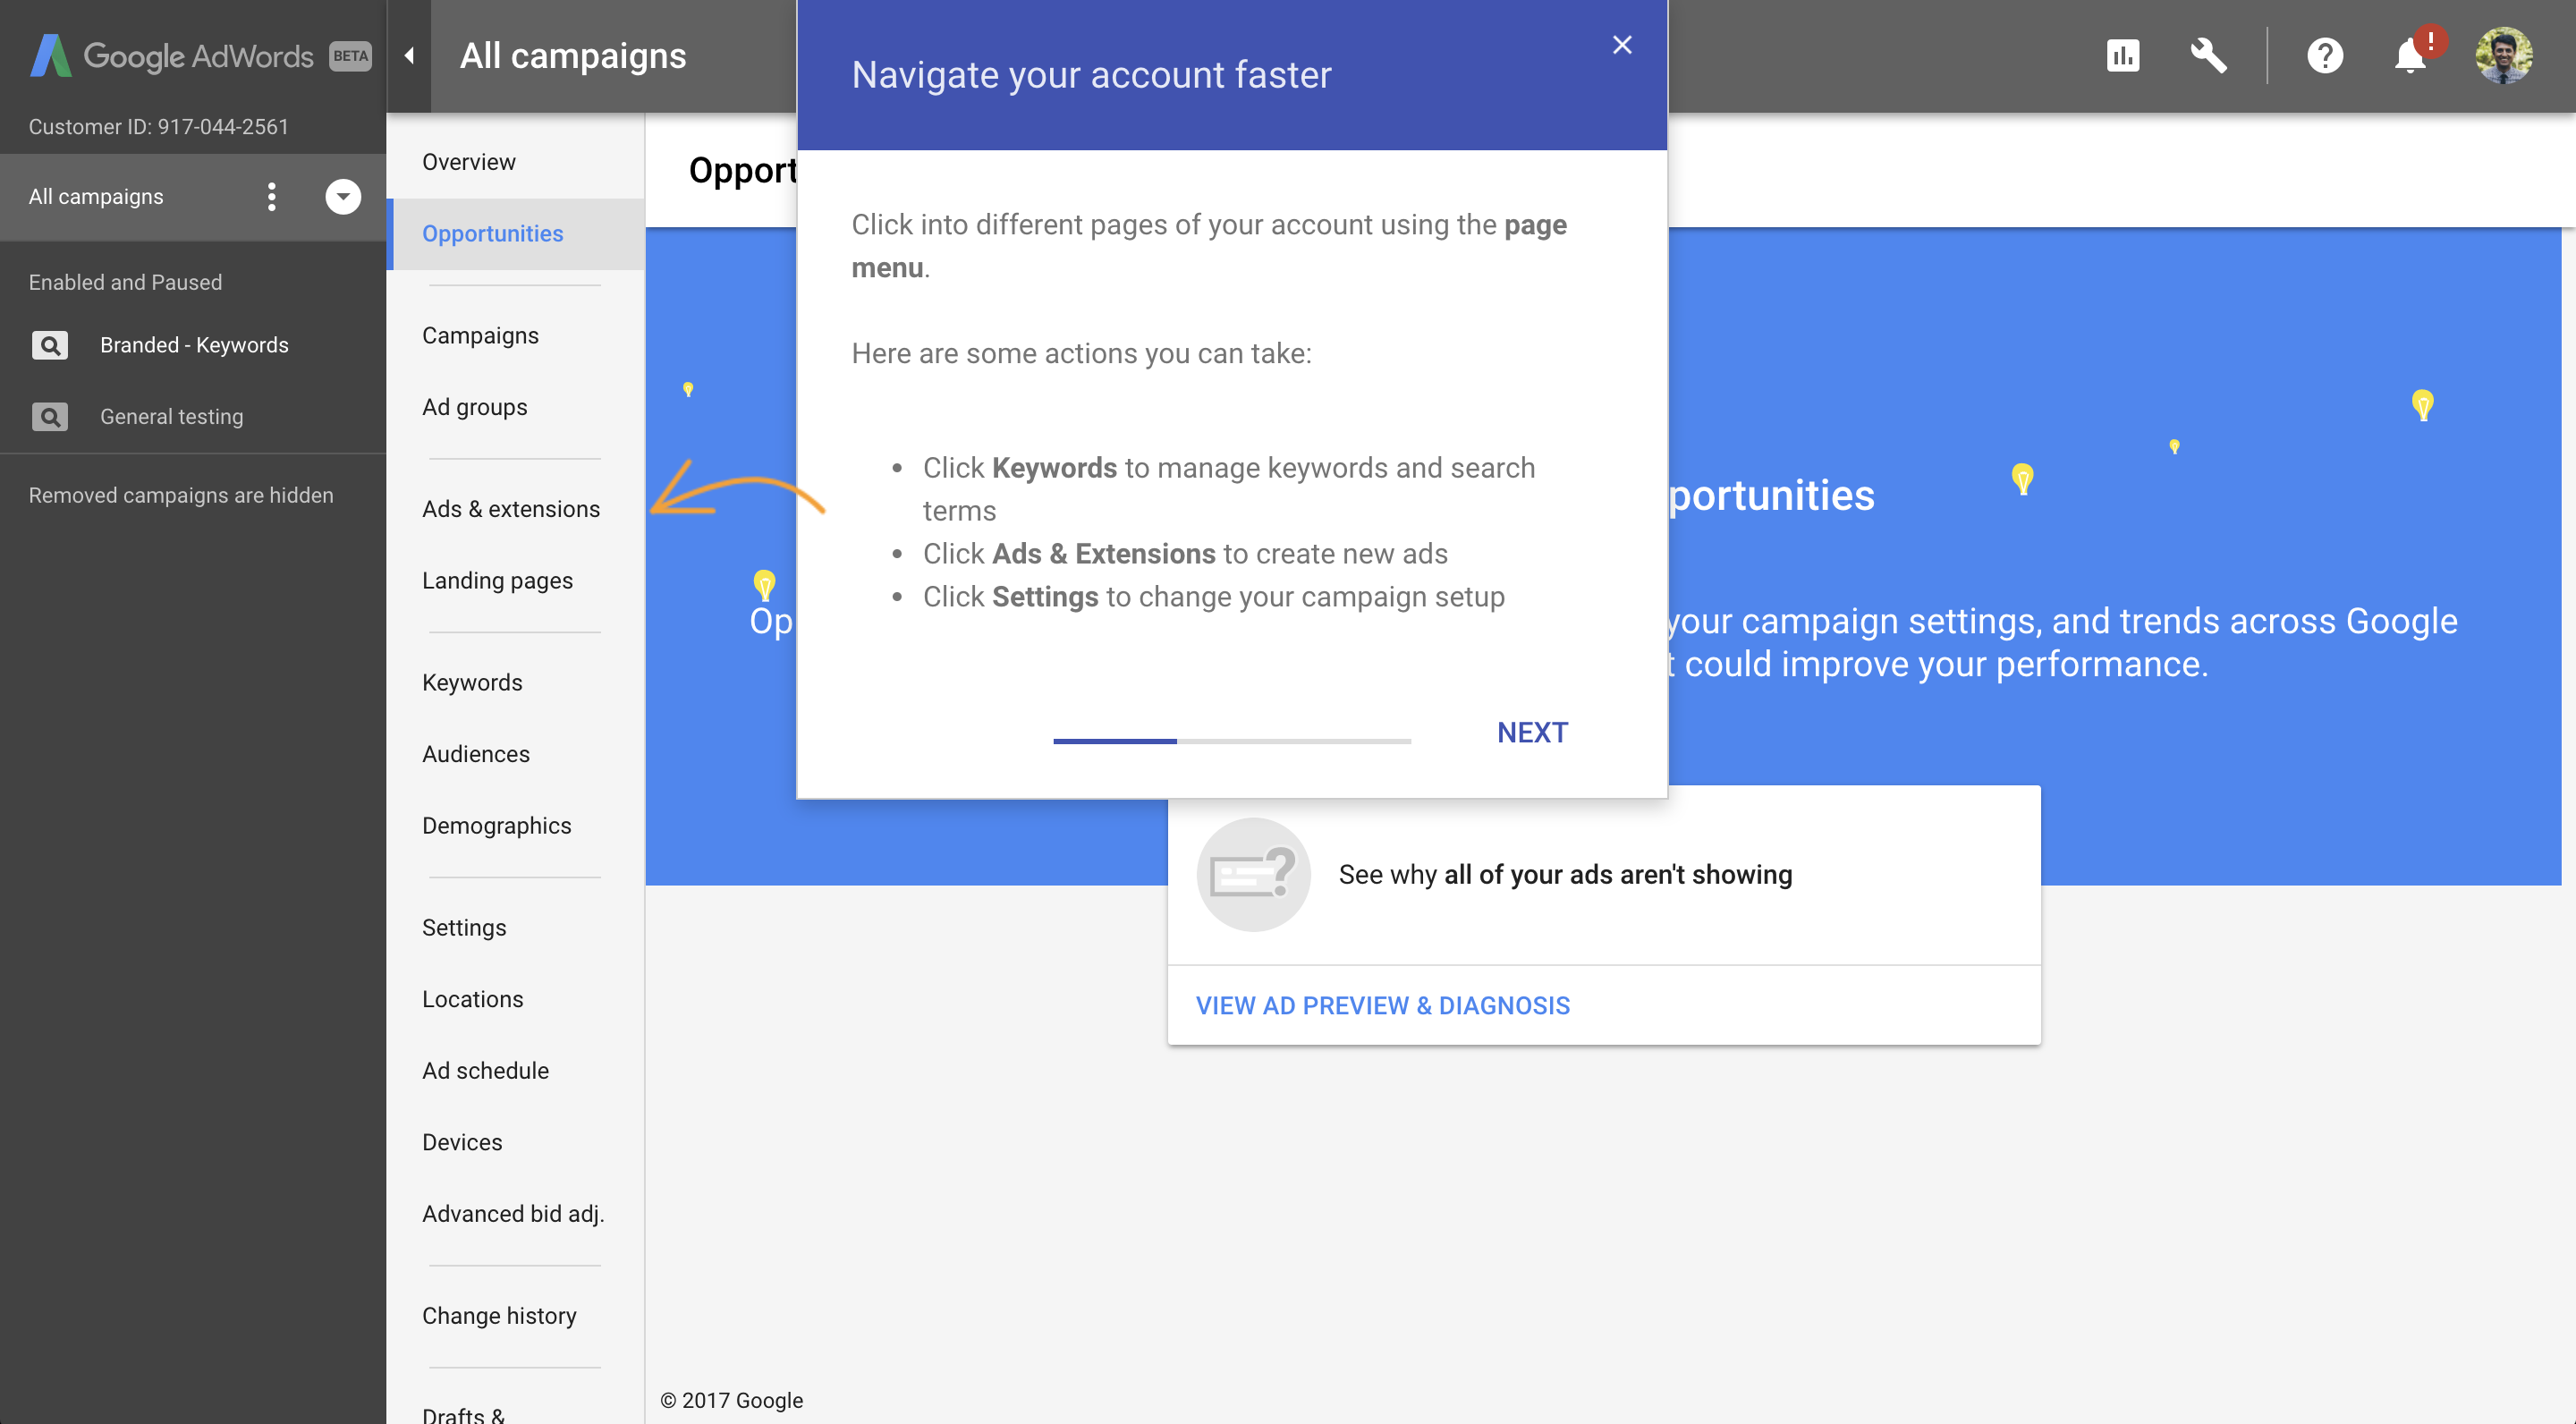The height and width of the screenshot is (1424, 2576).
Task: Open the Audiences page
Action: 476,755
